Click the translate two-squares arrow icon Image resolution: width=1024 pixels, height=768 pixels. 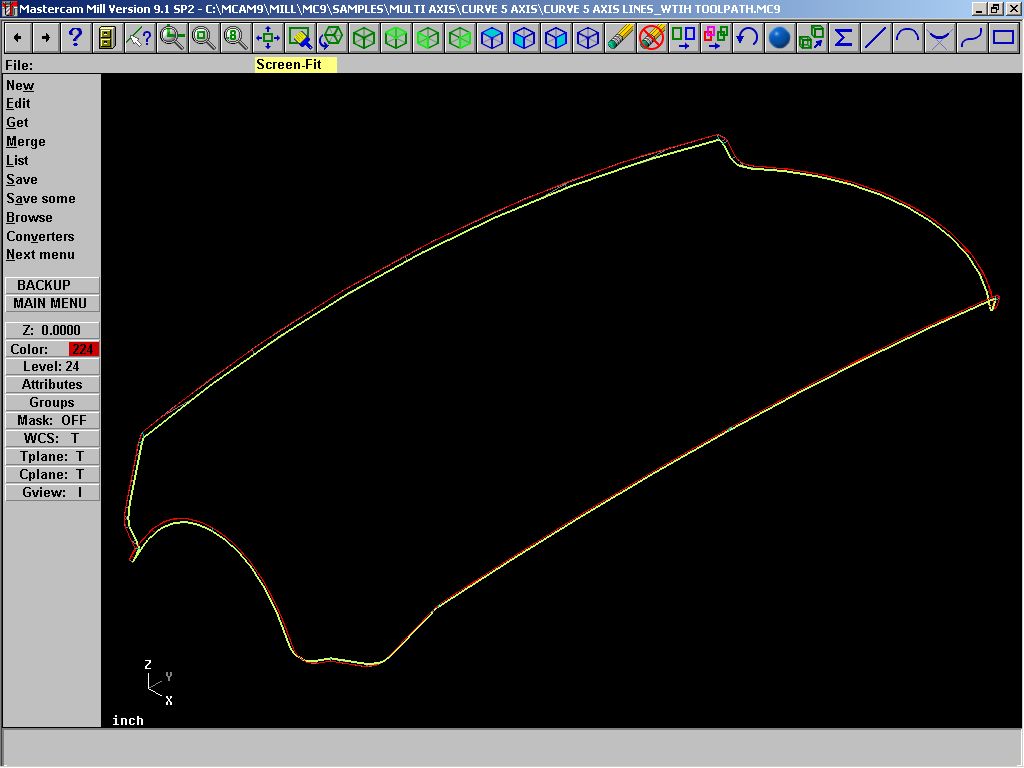(684, 38)
